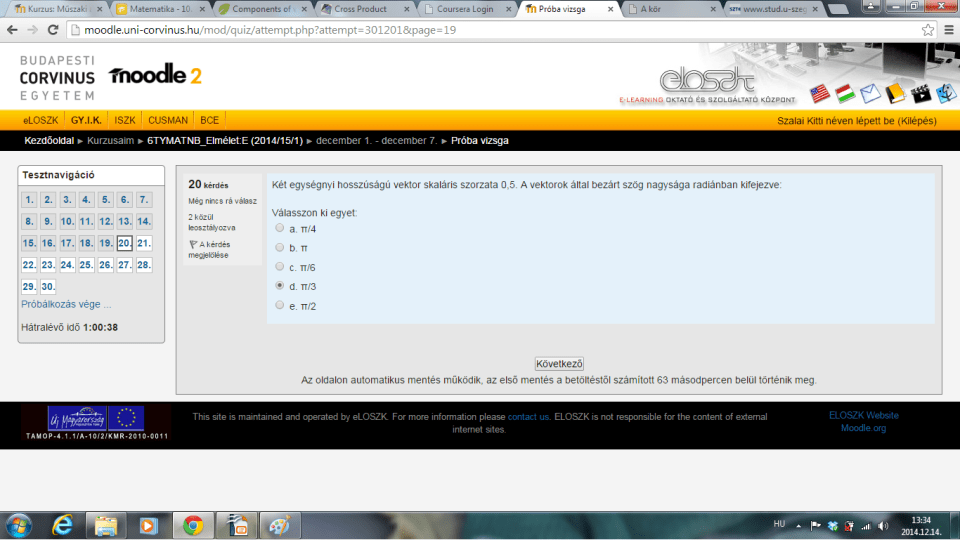The image size is (960, 540).
Task: Open the film clapperboard video icon
Action: point(919,94)
